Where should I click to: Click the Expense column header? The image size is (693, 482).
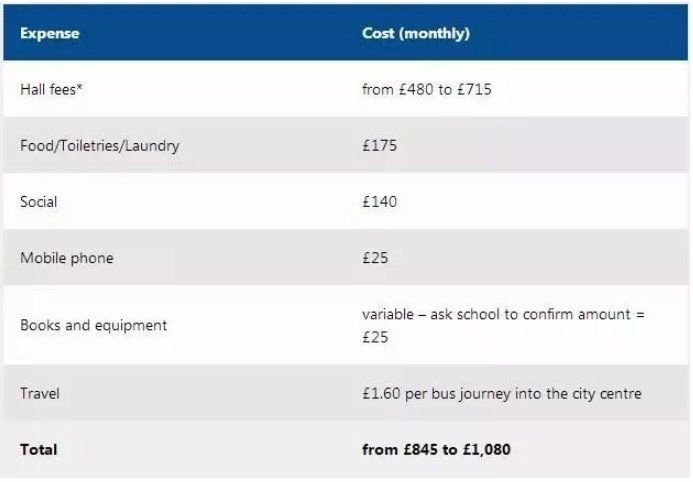coord(50,34)
